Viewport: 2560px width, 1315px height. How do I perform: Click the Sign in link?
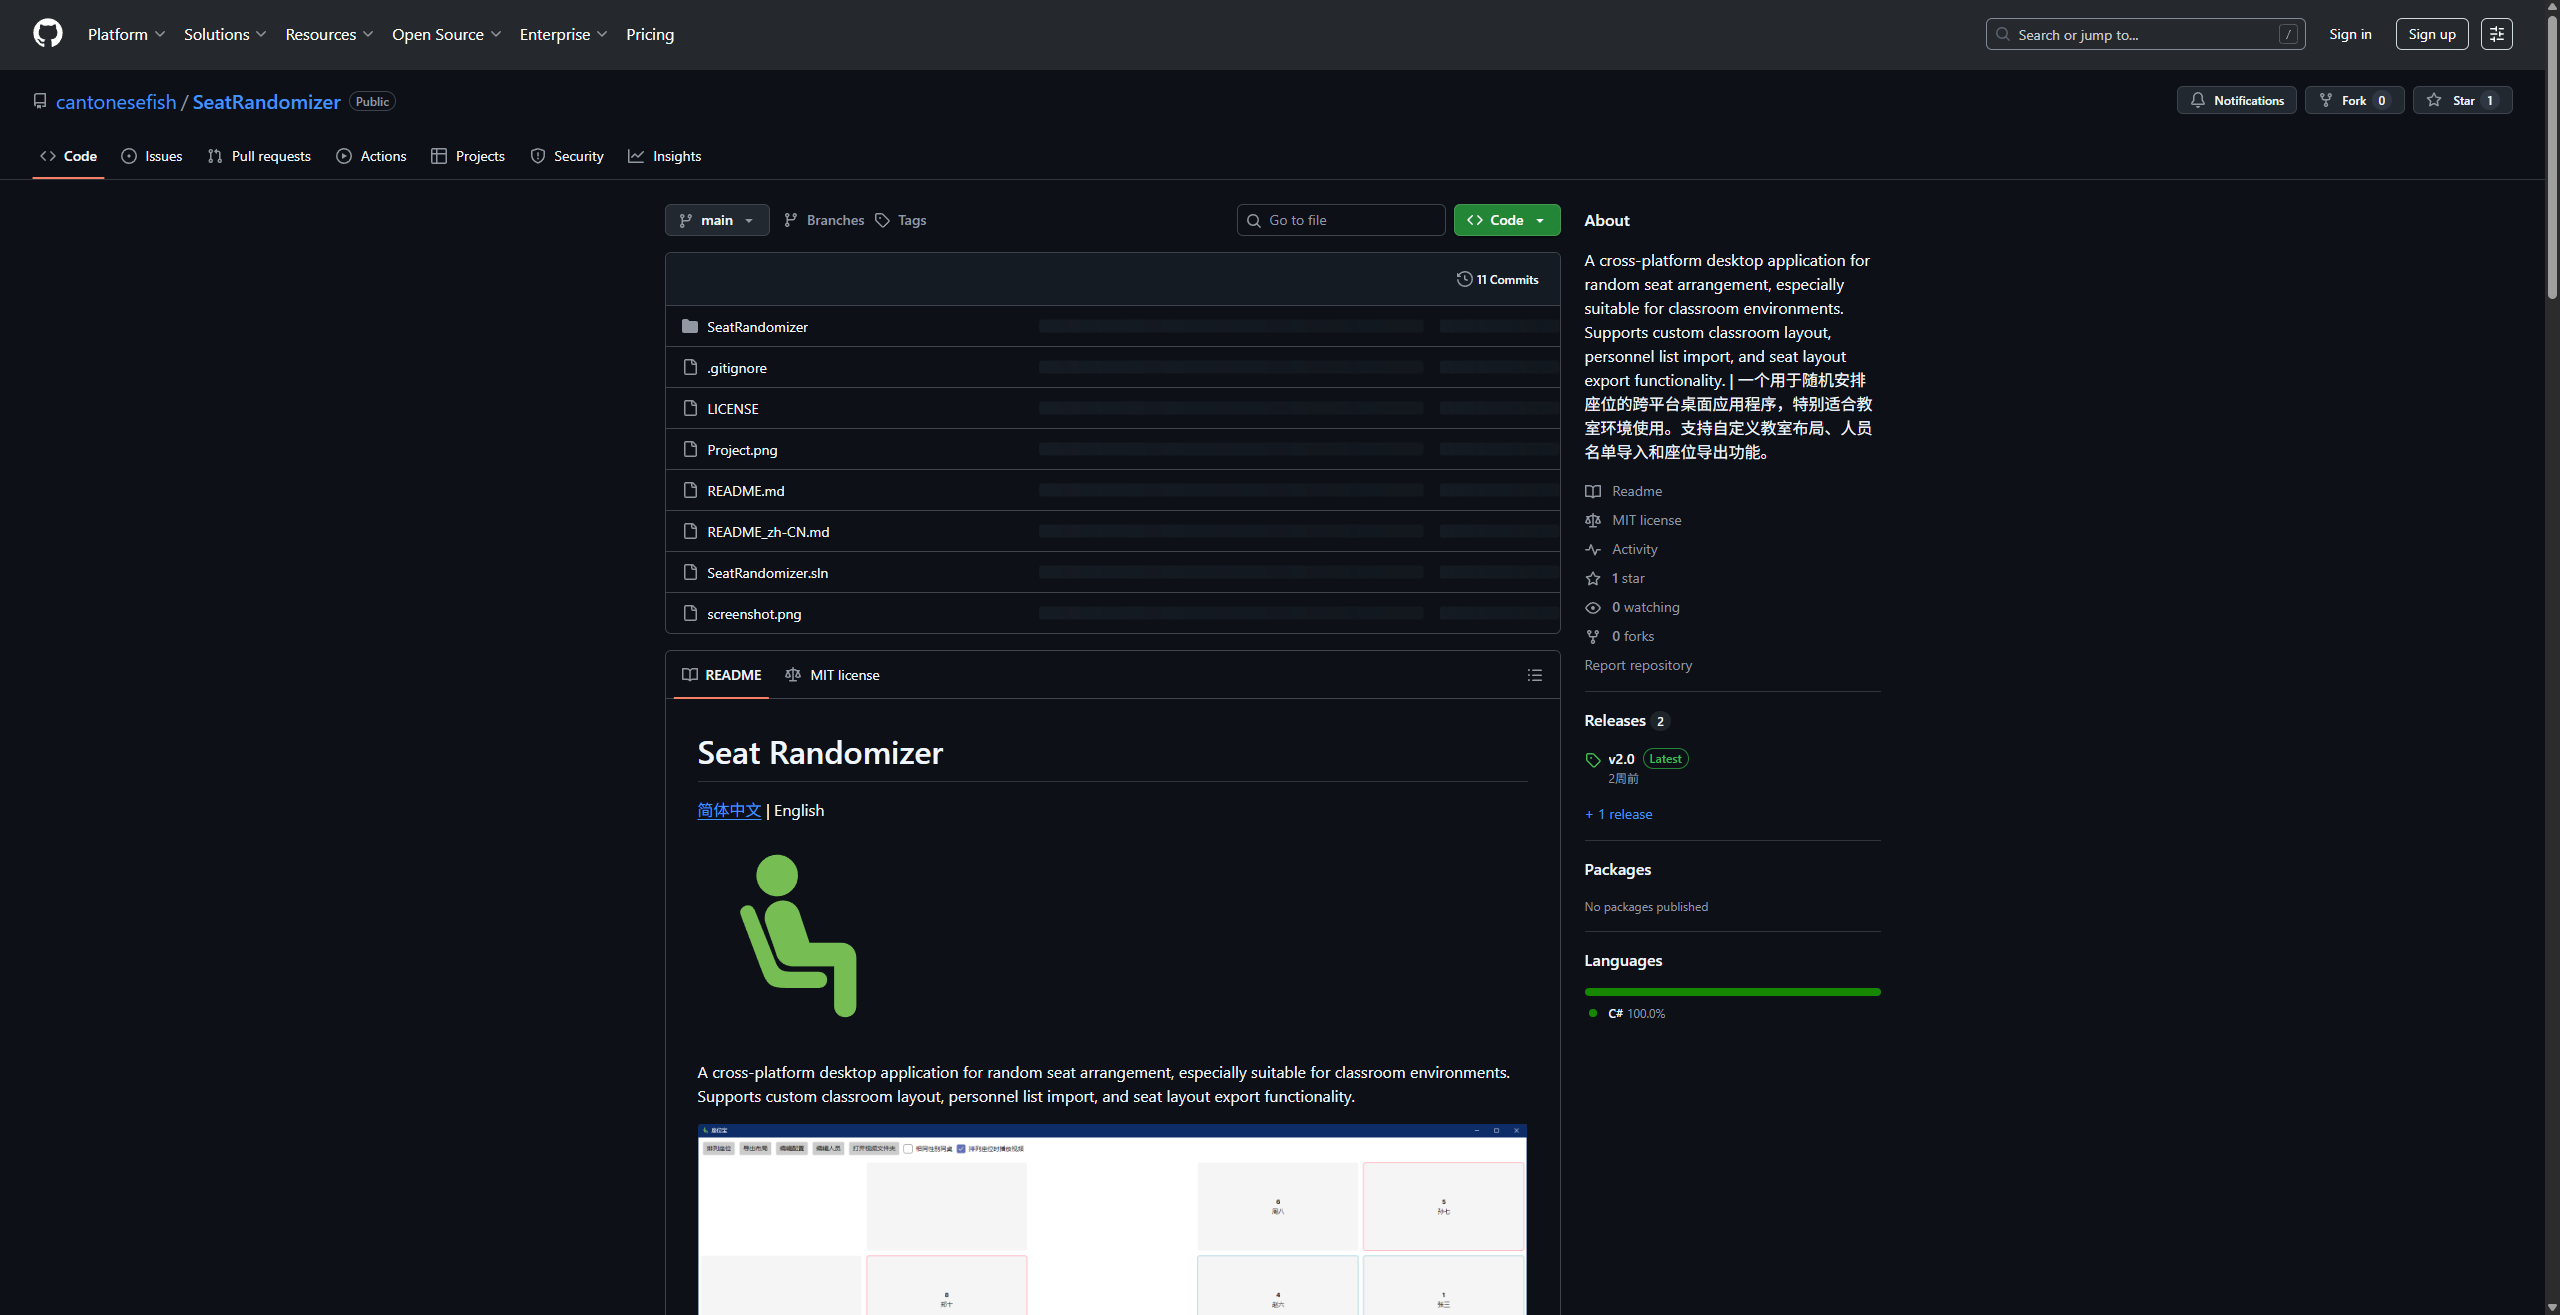(x=2350, y=34)
